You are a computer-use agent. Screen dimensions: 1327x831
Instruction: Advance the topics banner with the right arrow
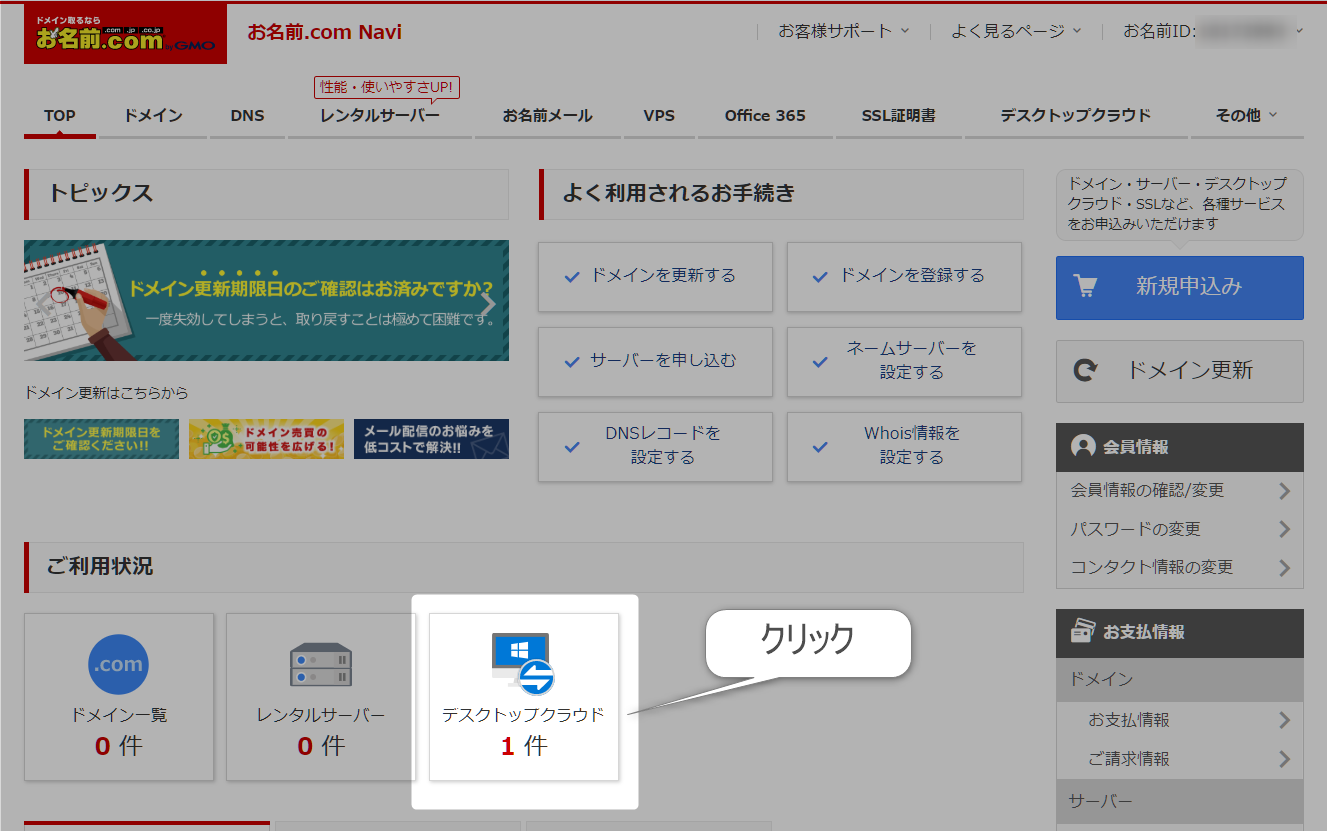488,303
